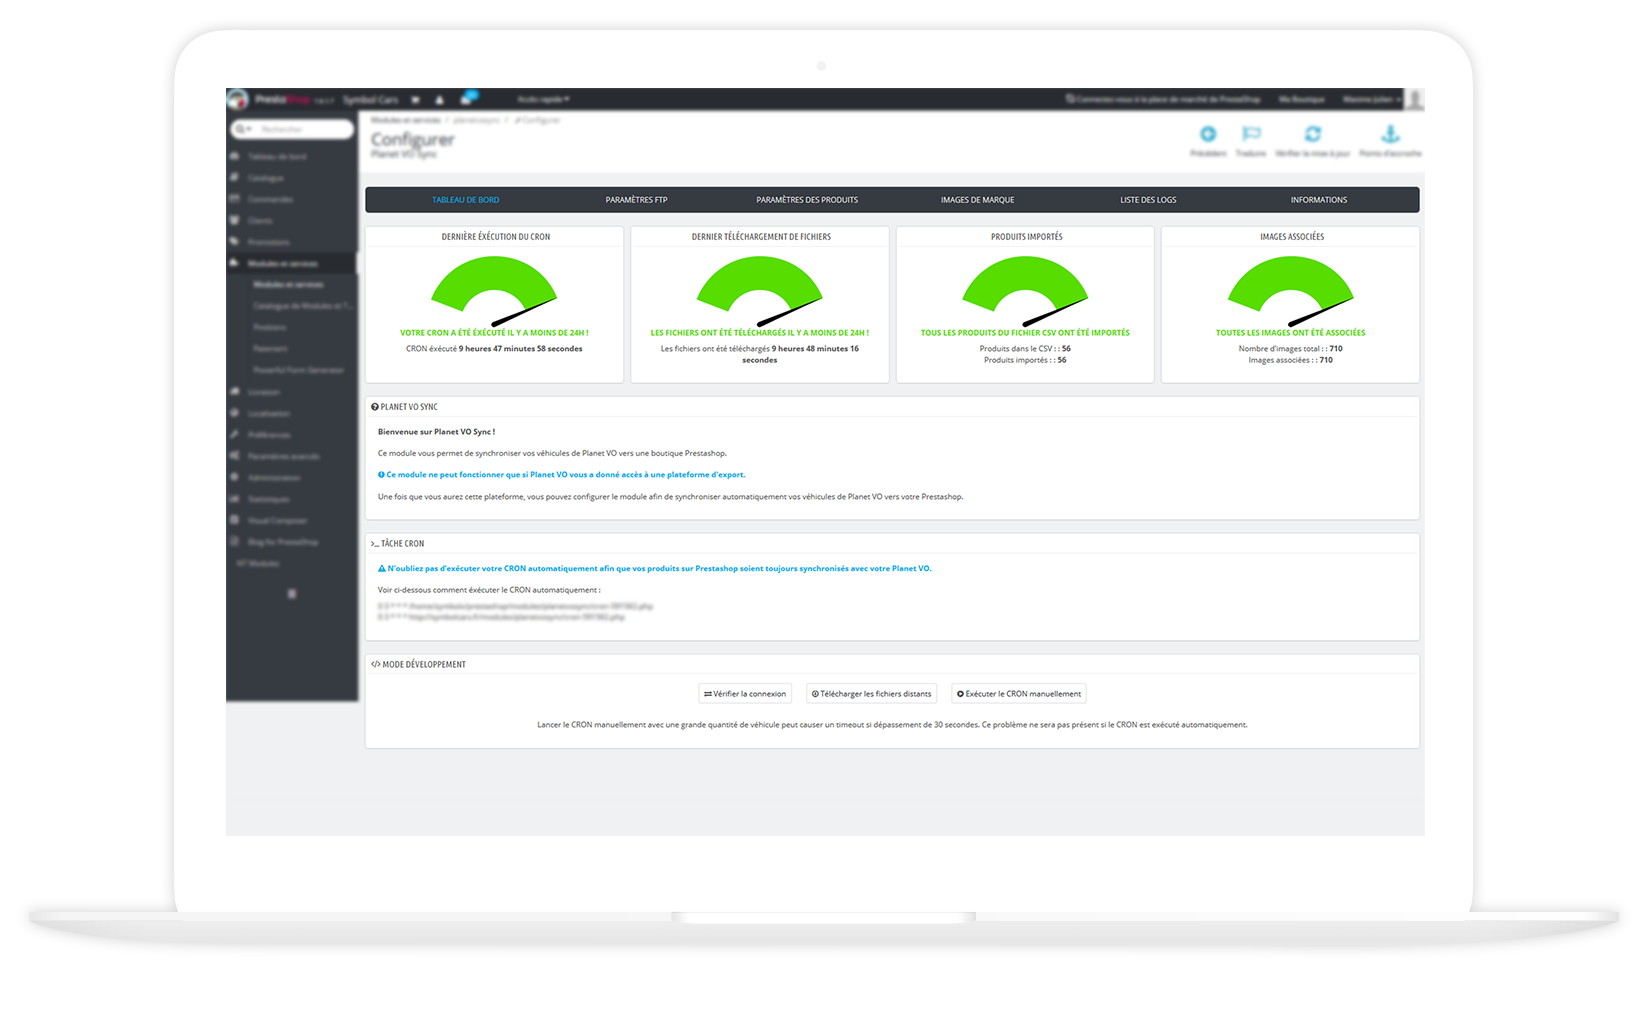Open the search type dropdown magnifier

243,129
